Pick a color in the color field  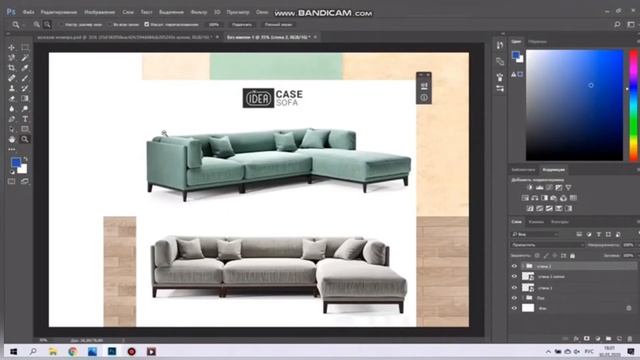pos(574,105)
